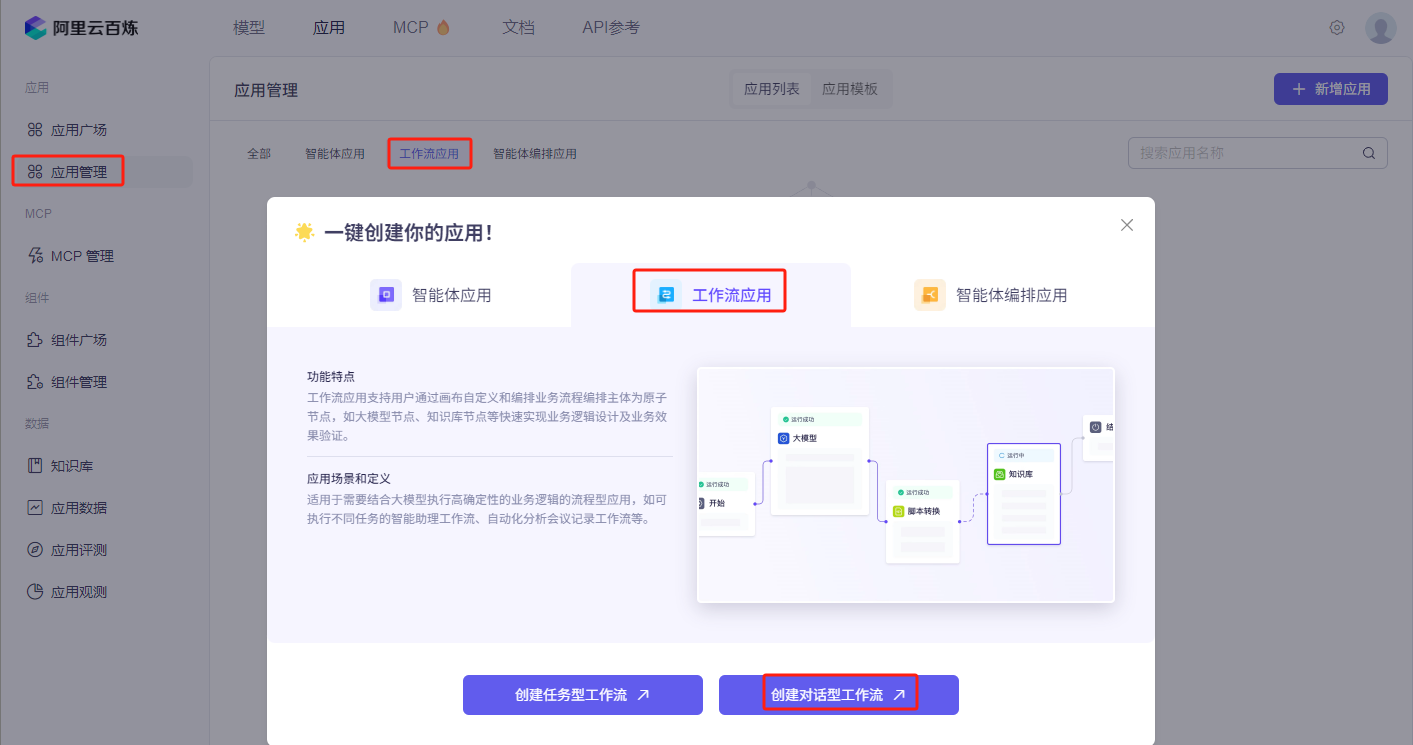Click the 新增应用 button

coord(1330,89)
